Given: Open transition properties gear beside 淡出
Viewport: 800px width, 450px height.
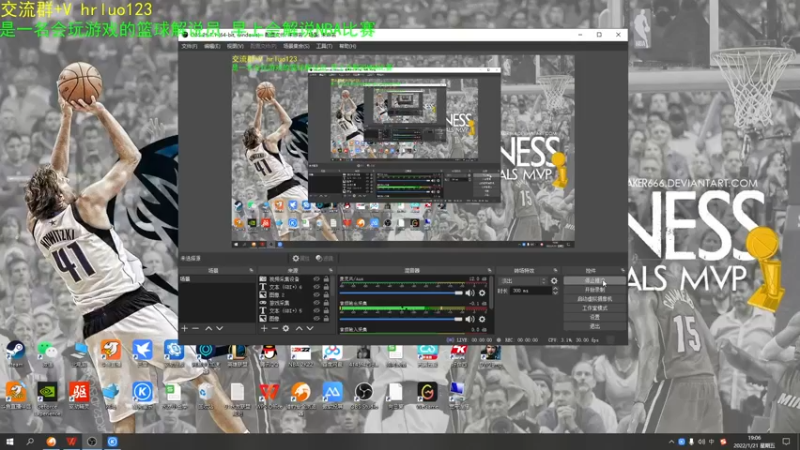Looking at the screenshot, I should [554, 281].
